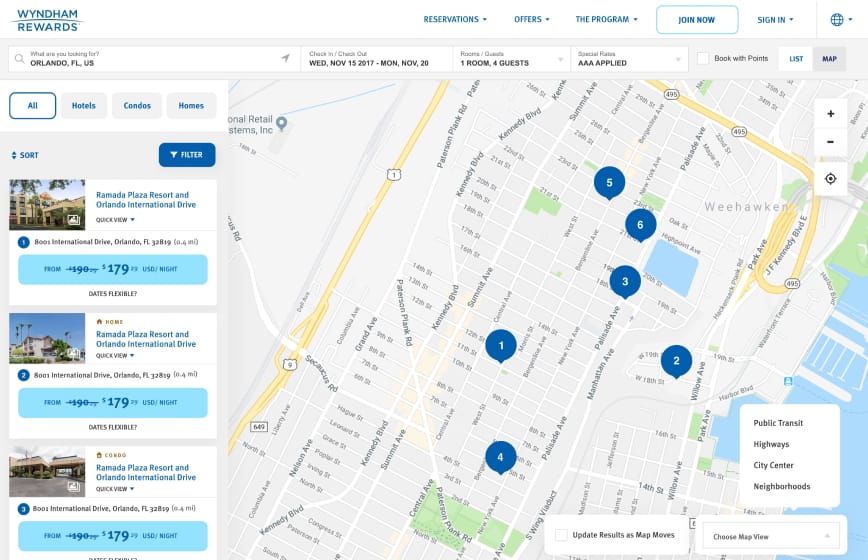This screenshot has width=868, height=560.
Task: Enable Book with Points checkbox
Action: click(703, 59)
